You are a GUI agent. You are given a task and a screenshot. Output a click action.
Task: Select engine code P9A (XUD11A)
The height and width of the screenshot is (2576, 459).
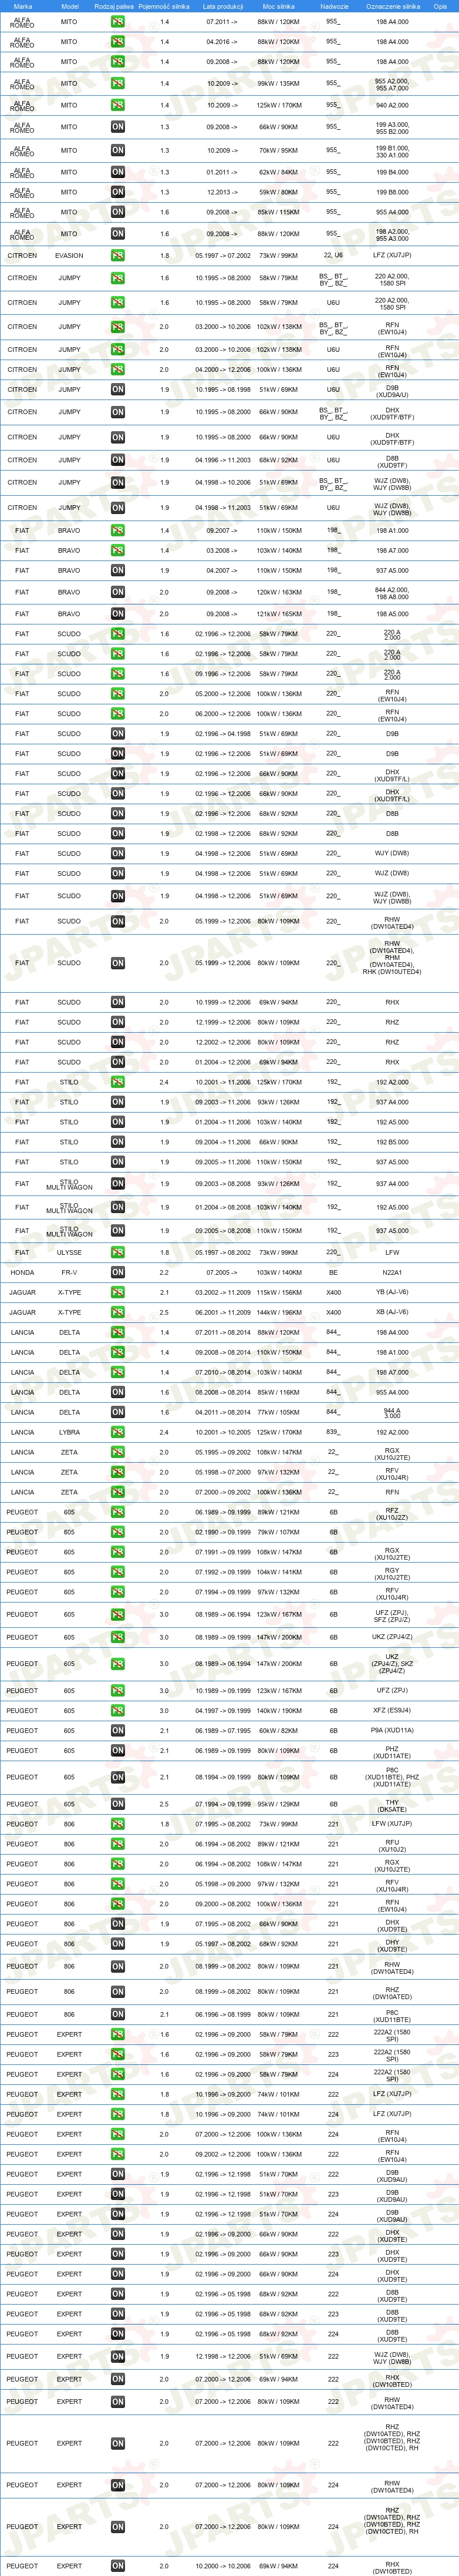pos(392,1731)
